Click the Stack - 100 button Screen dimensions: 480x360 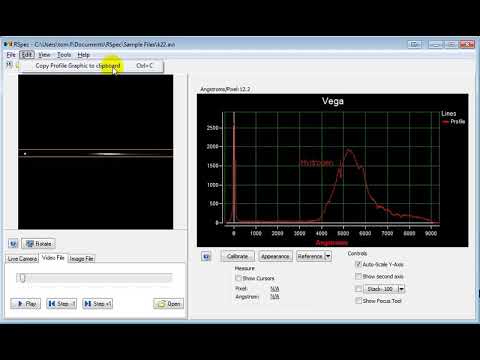point(381,289)
